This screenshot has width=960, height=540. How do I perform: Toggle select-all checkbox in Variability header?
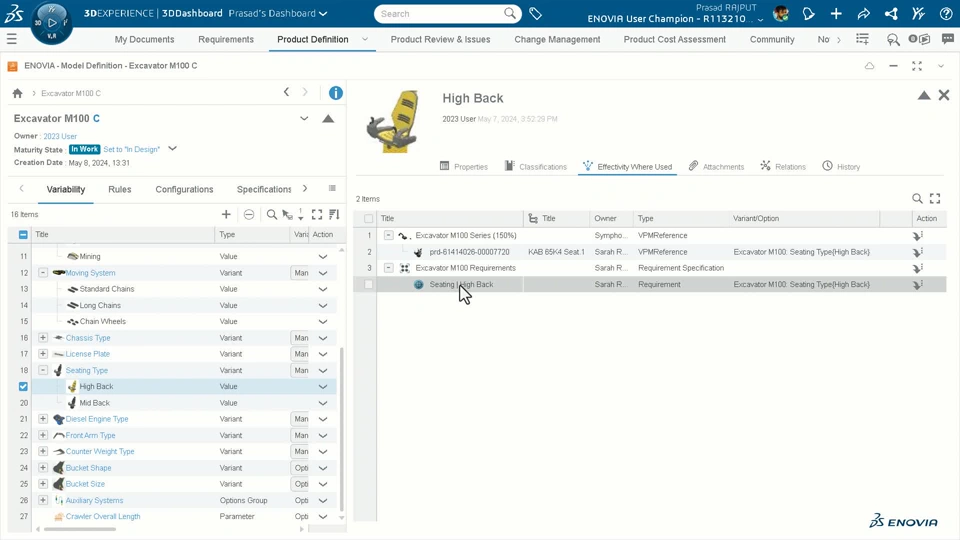pyautogui.click(x=23, y=234)
